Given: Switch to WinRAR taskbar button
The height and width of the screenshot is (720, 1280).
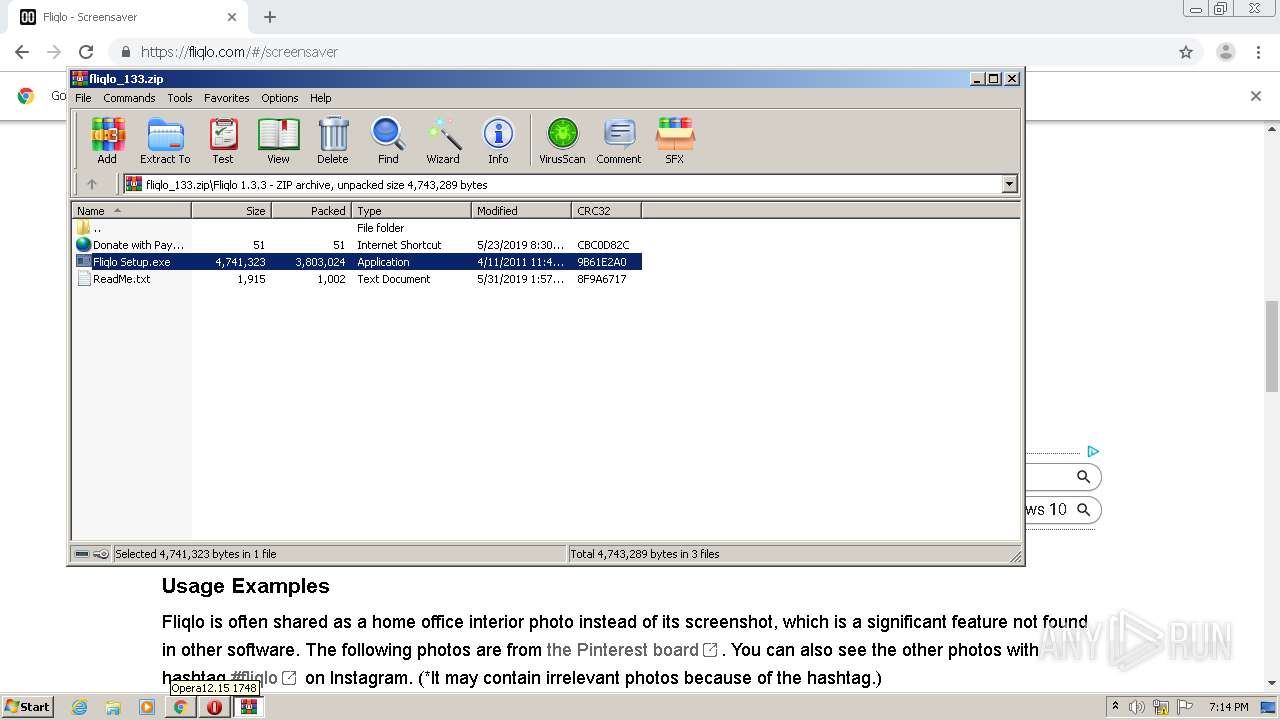Looking at the screenshot, I should point(248,707).
